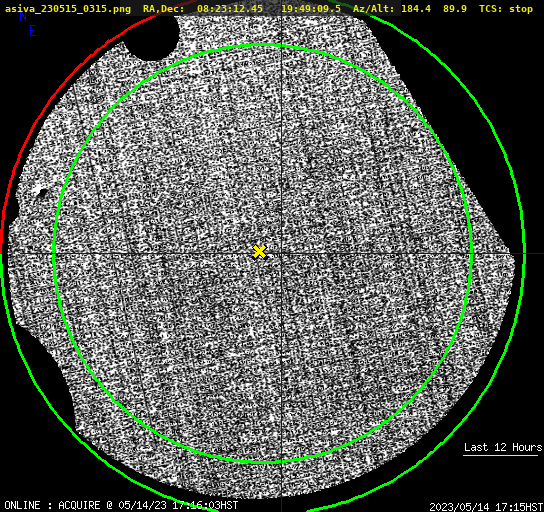Click the blue N north compass label
The height and width of the screenshot is (512, 544).
(x=23, y=16)
